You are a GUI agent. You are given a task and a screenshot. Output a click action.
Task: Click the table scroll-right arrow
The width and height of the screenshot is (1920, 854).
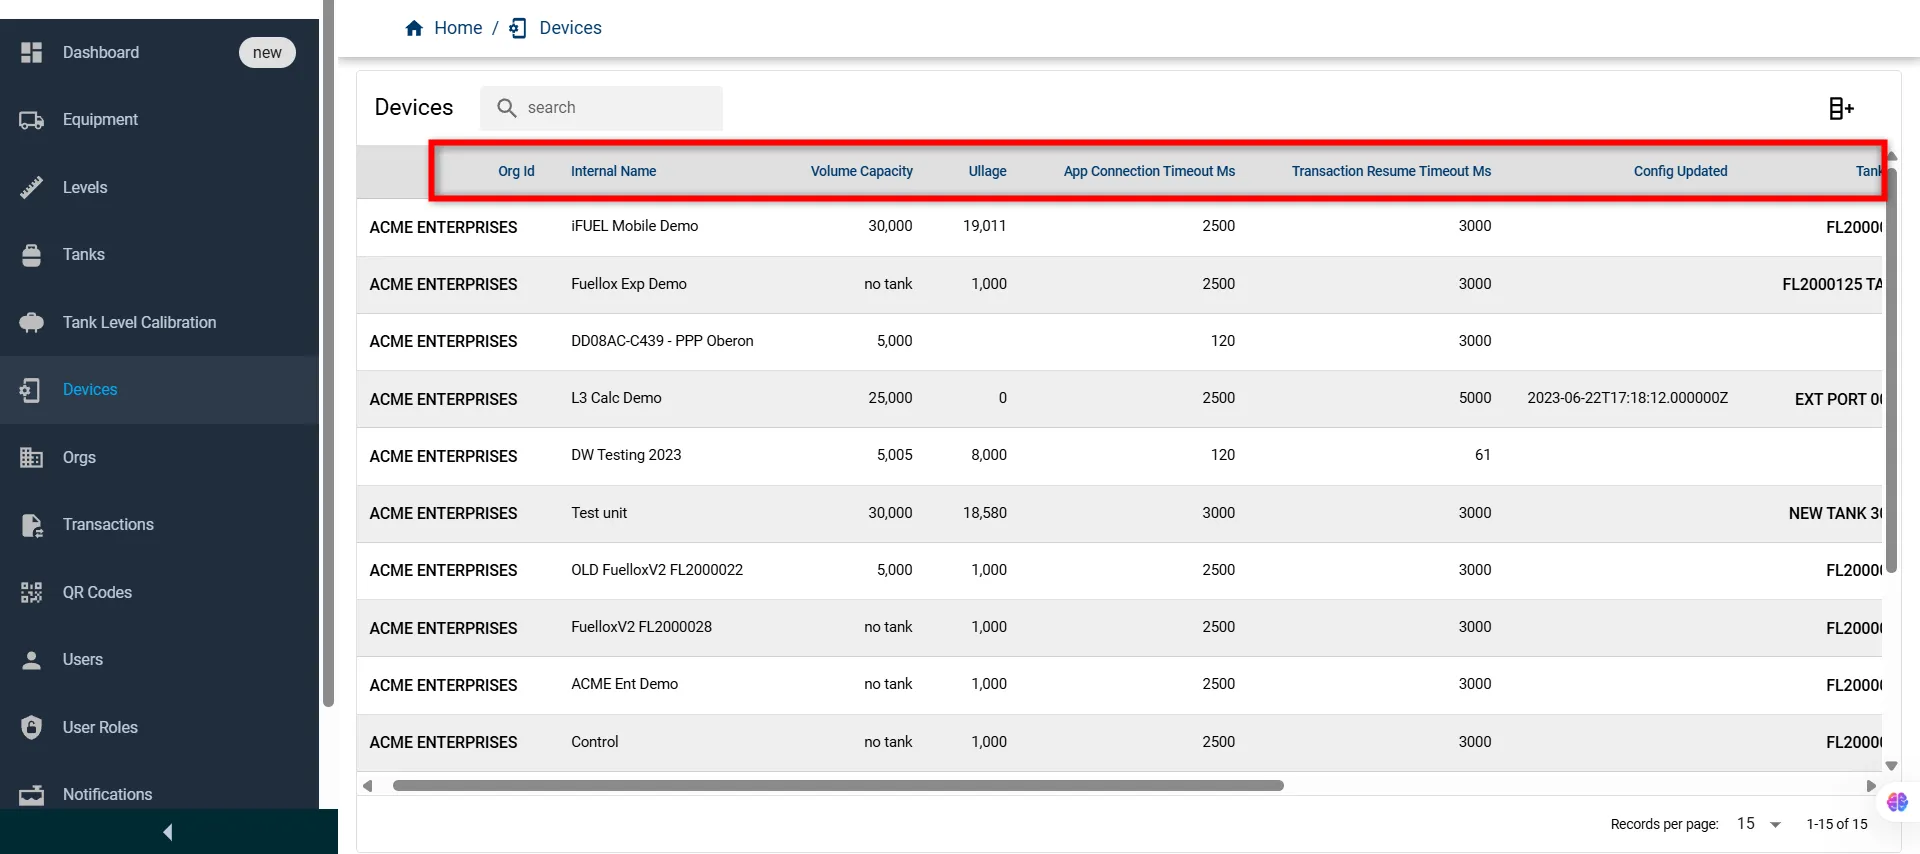coord(1871,786)
